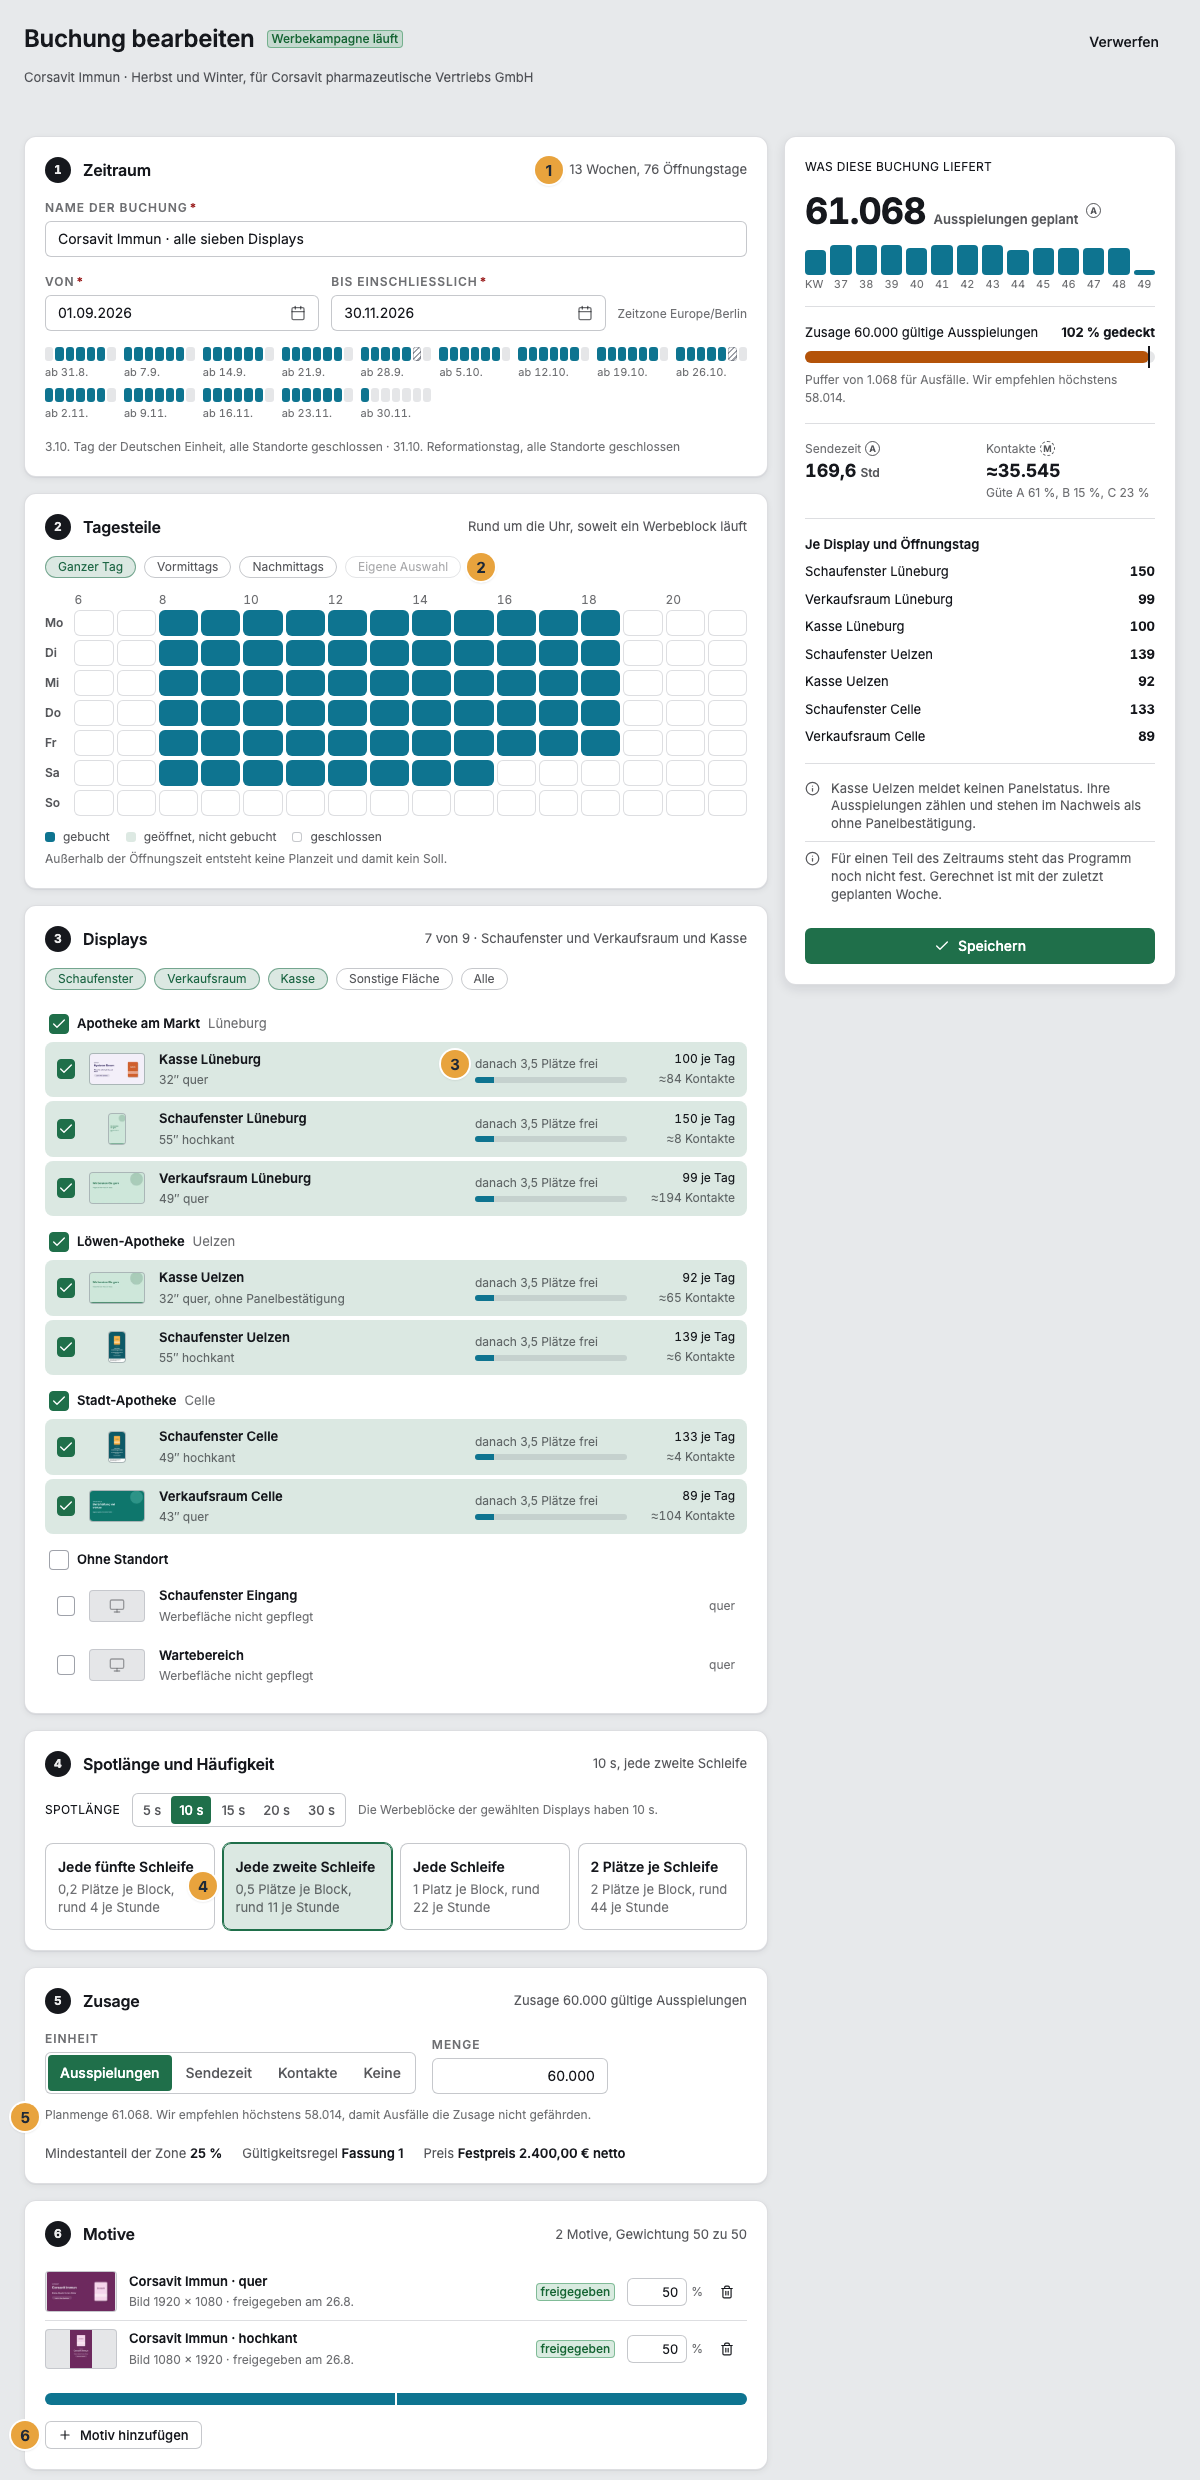
Task: Uncheck the Schaufenster Celle display
Action: tap(66, 1446)
